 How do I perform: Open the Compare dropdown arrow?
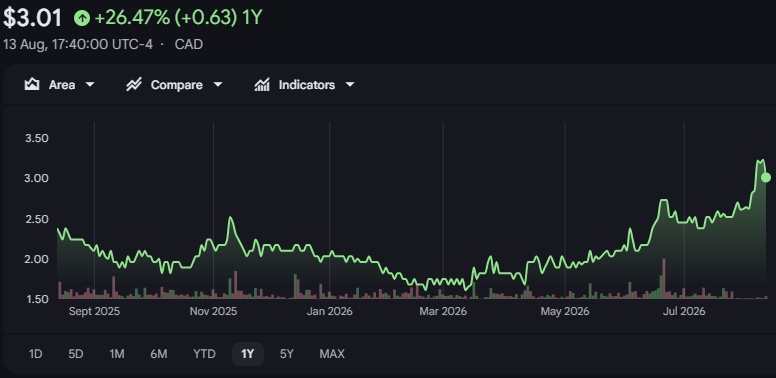218,85
